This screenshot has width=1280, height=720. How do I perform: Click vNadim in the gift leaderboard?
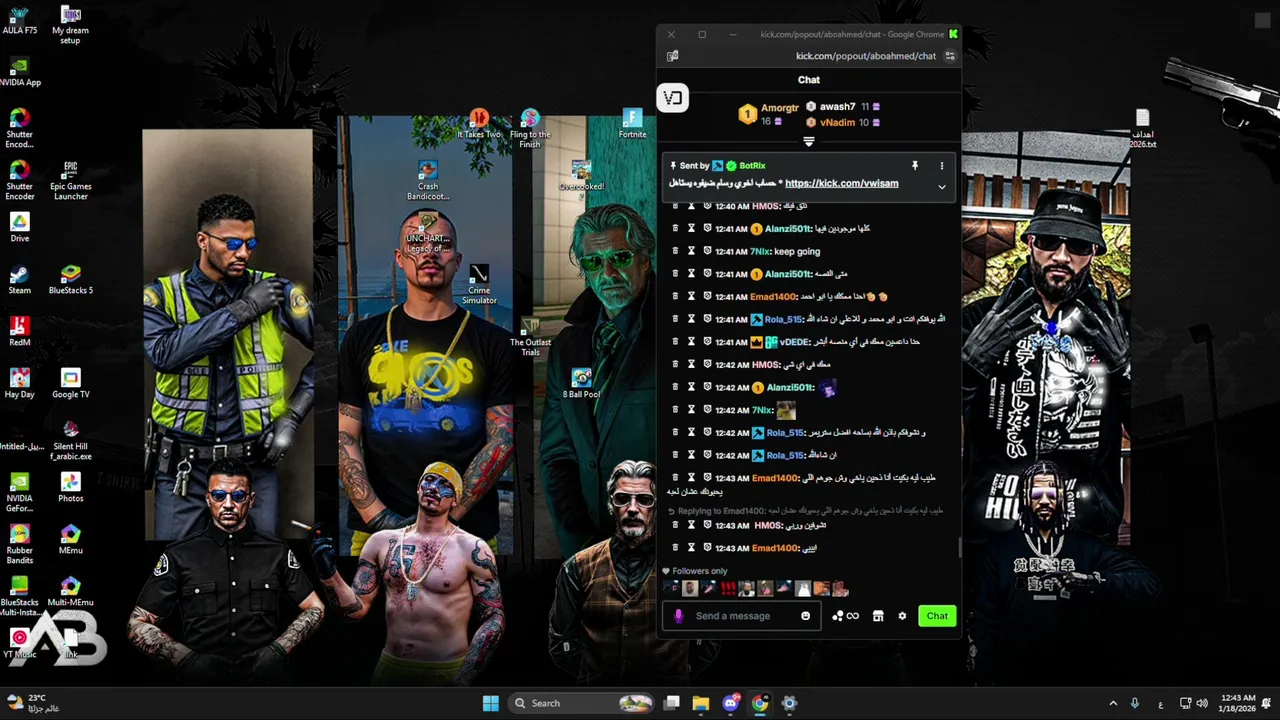click(x=837, y=122)
